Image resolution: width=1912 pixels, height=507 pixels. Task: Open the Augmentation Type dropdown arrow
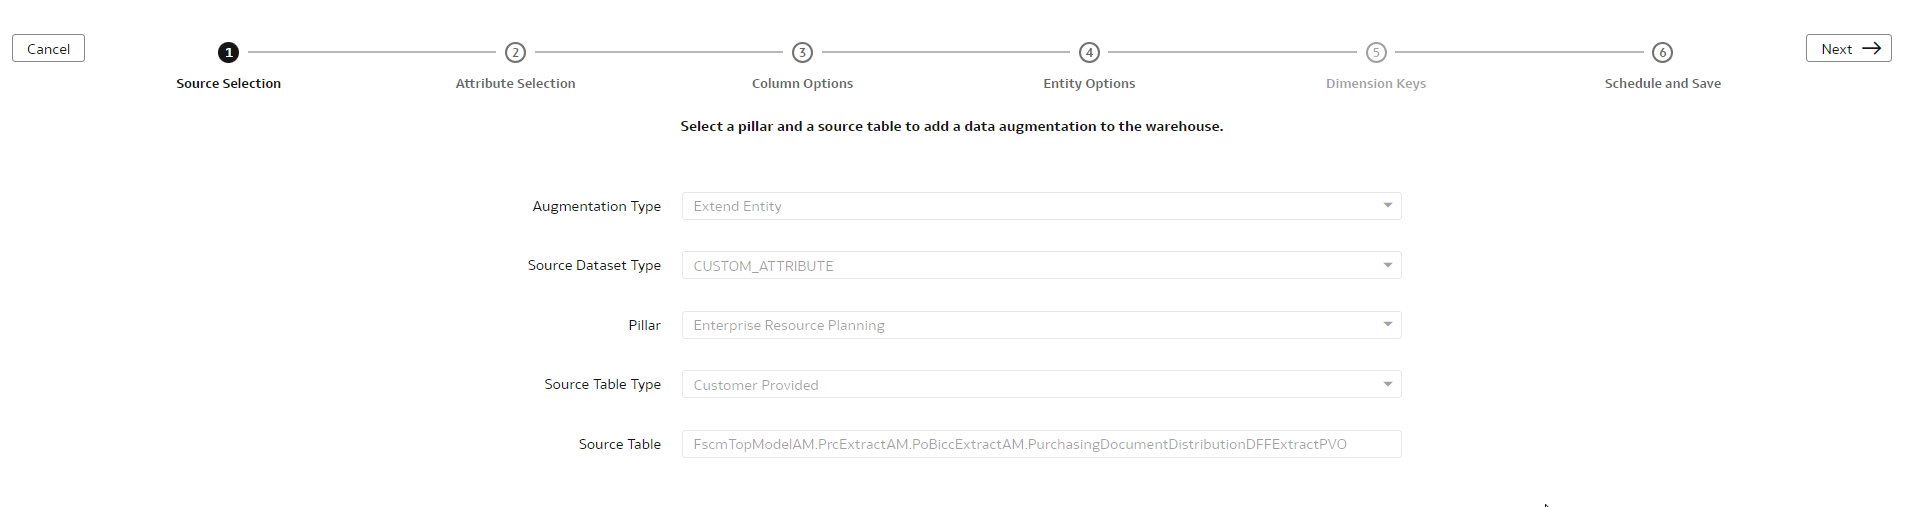point(1387,206)
